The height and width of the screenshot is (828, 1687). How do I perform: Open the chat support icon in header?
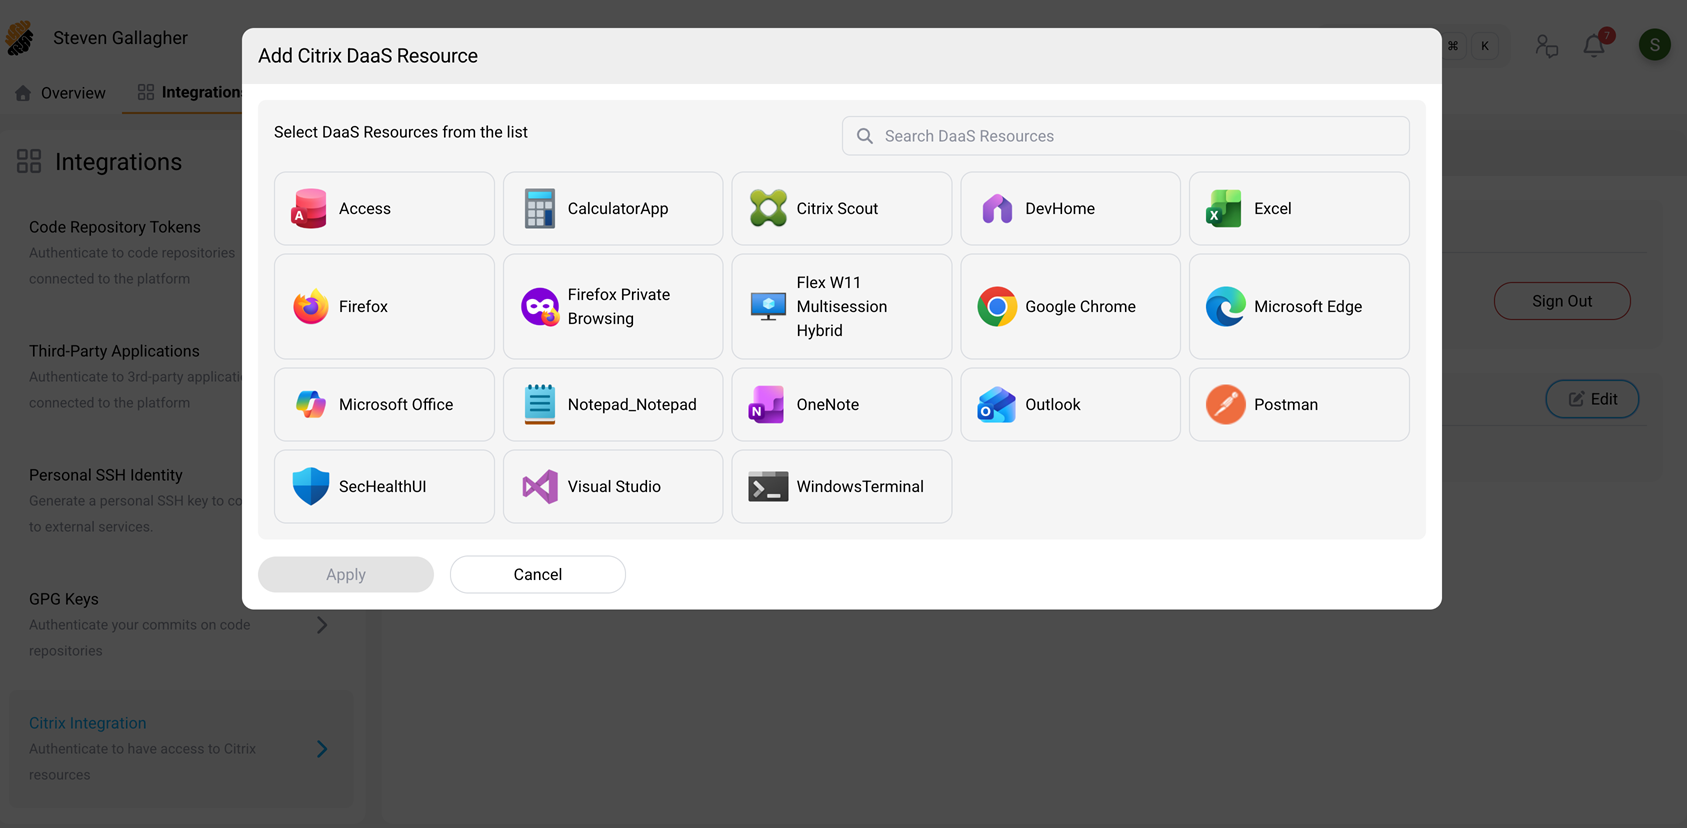[x=1547, y=46]
